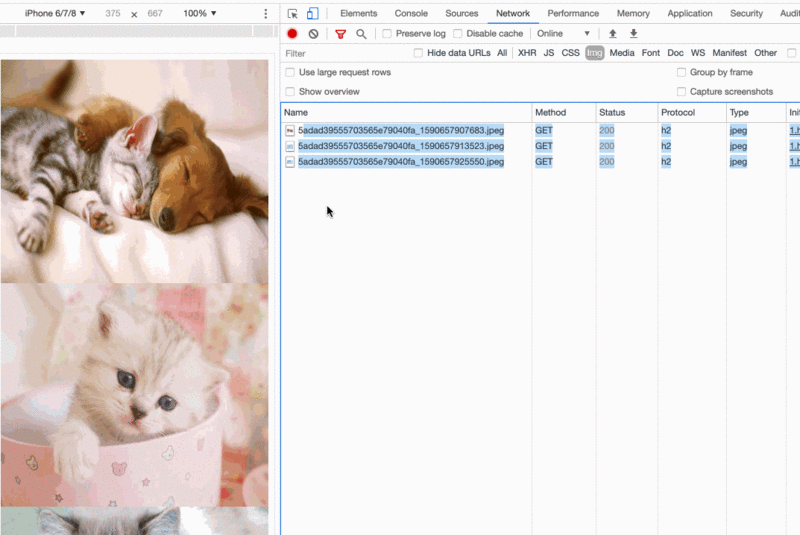Sort by the Method column header
The height and width of the screenshot is (535, 800).
(564, 113)
